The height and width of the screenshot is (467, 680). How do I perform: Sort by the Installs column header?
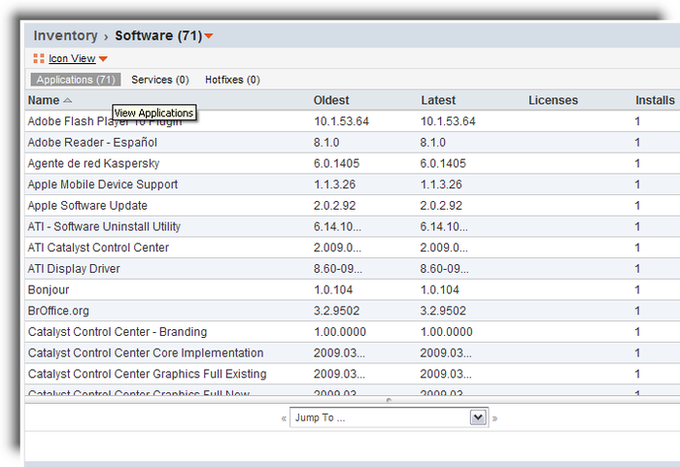pos(655,101)
